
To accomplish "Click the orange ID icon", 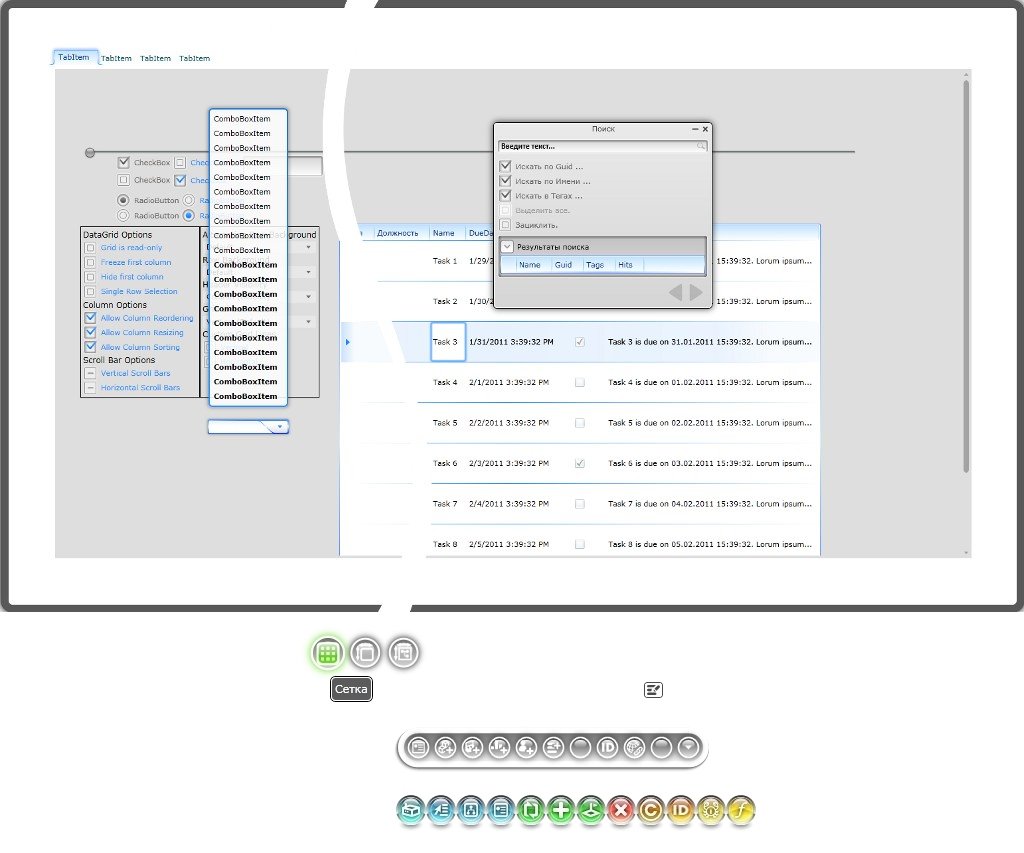I will (680, 811).
